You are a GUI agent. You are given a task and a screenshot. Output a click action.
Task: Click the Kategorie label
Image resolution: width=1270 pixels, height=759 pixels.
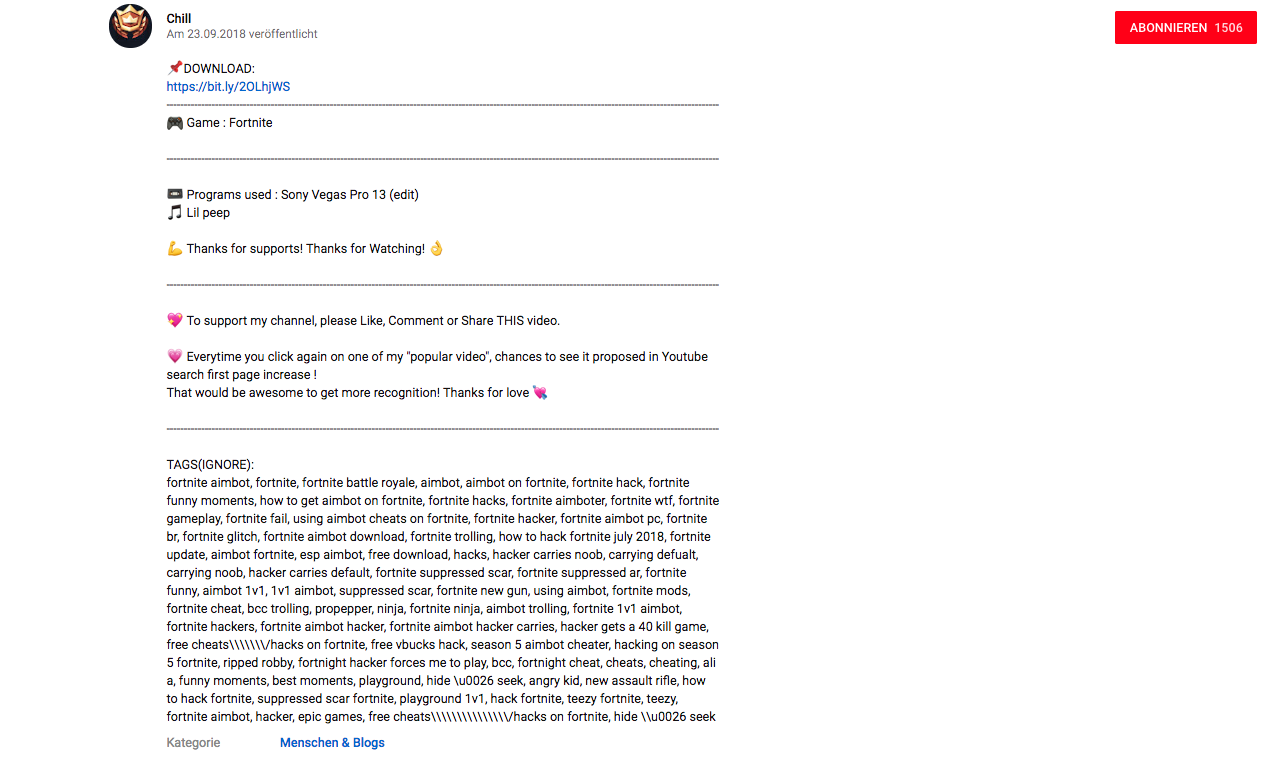point(194,743)
